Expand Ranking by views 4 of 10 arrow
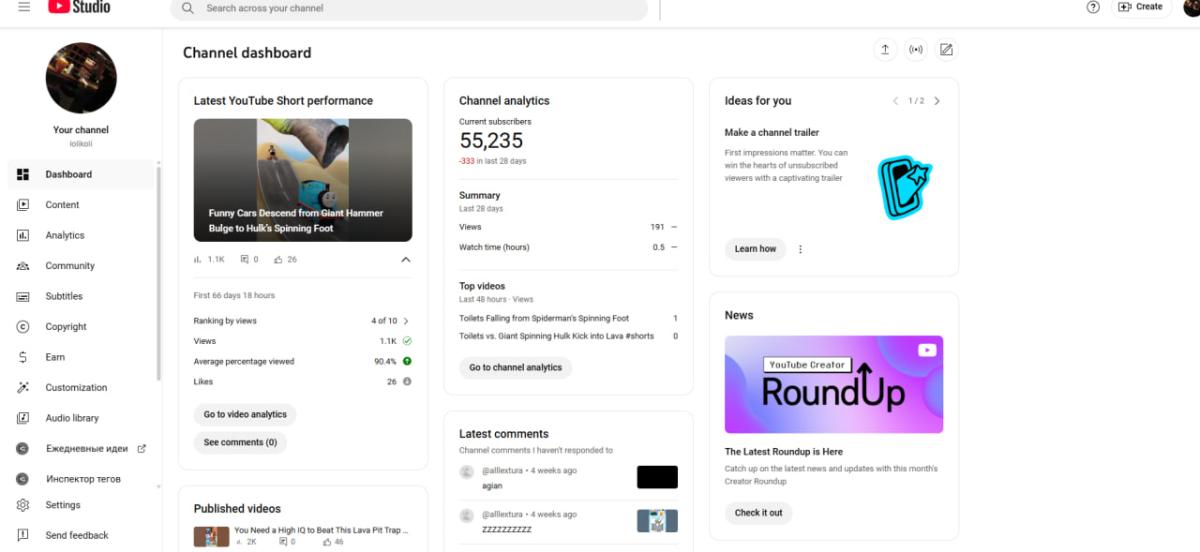 tap(406, 321)
